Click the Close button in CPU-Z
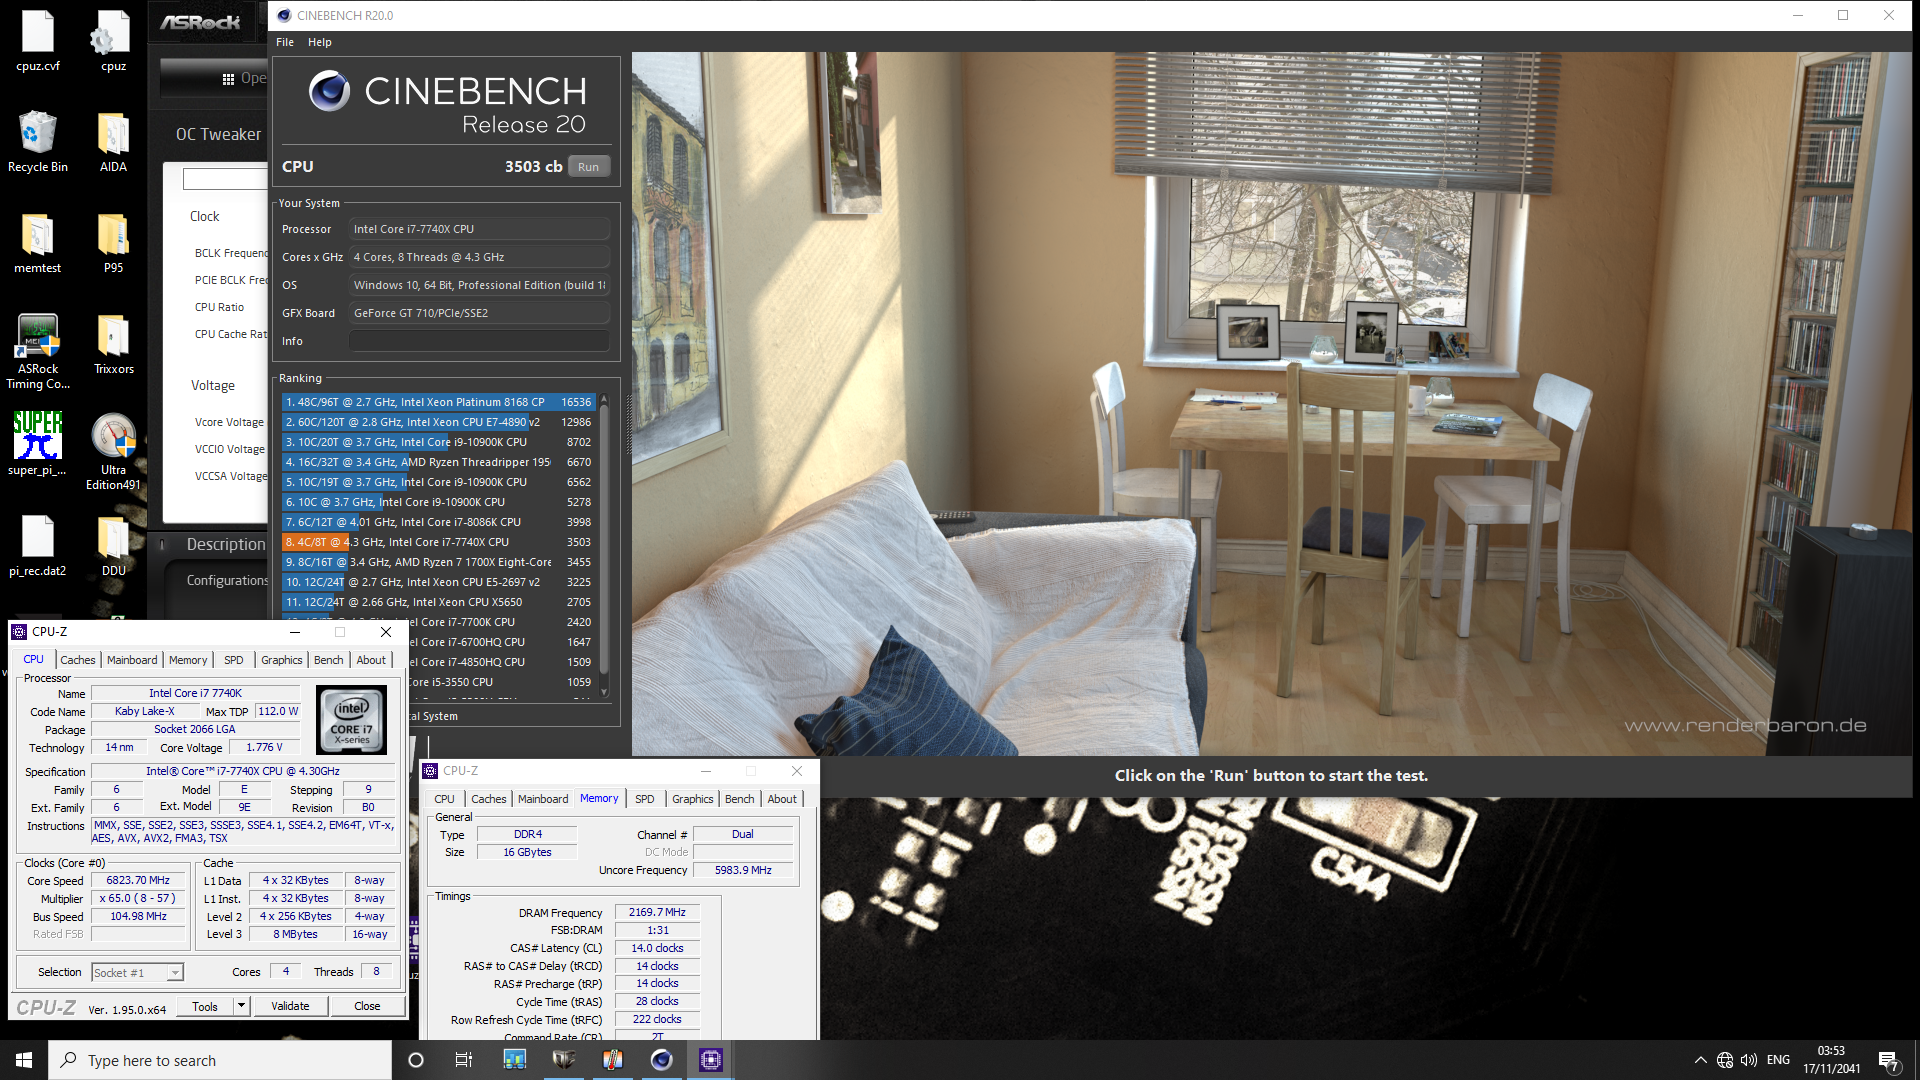Screen dimensions: 1920x1080 (x=367, y=1007)
